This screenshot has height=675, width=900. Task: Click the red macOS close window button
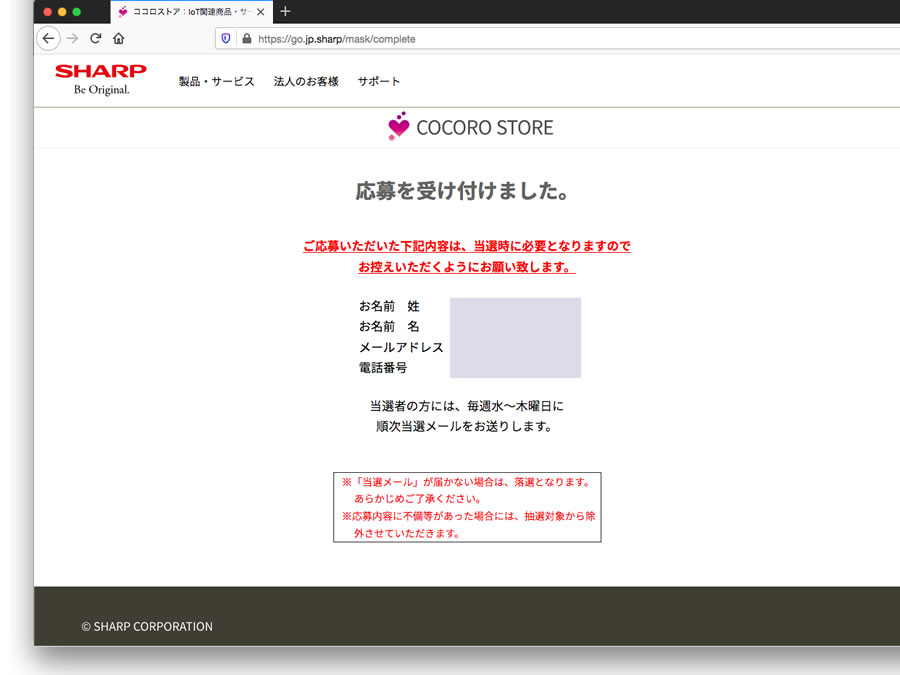(x=48, y=11)
